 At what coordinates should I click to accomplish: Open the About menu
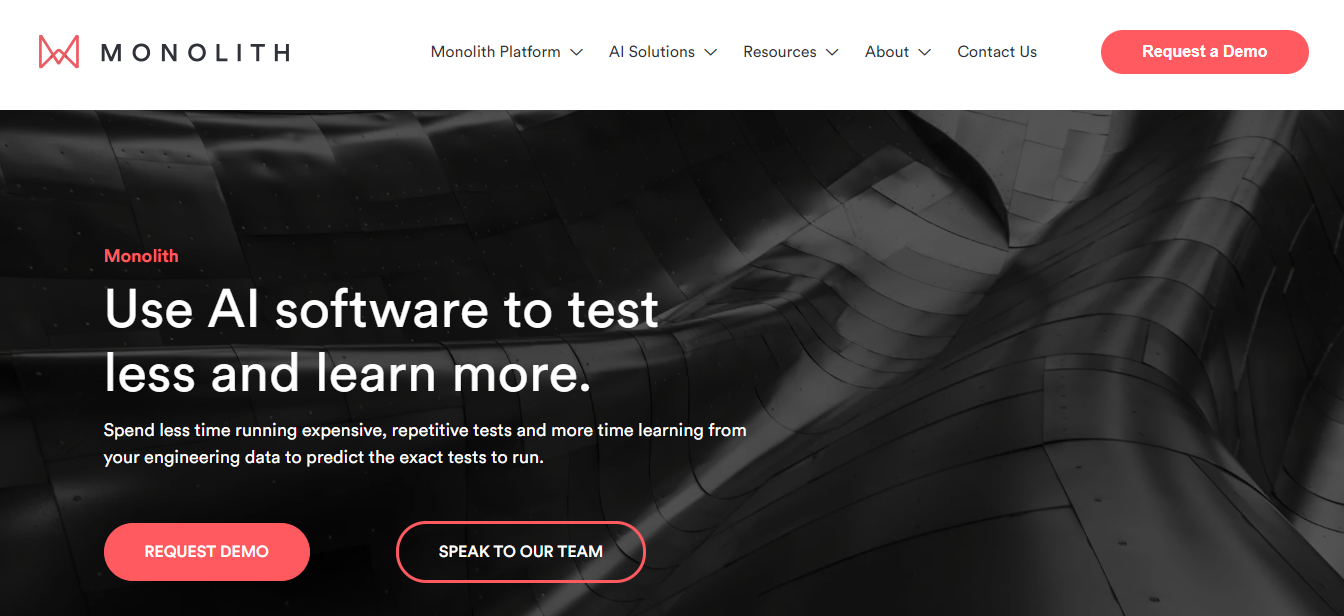(886, 52)
